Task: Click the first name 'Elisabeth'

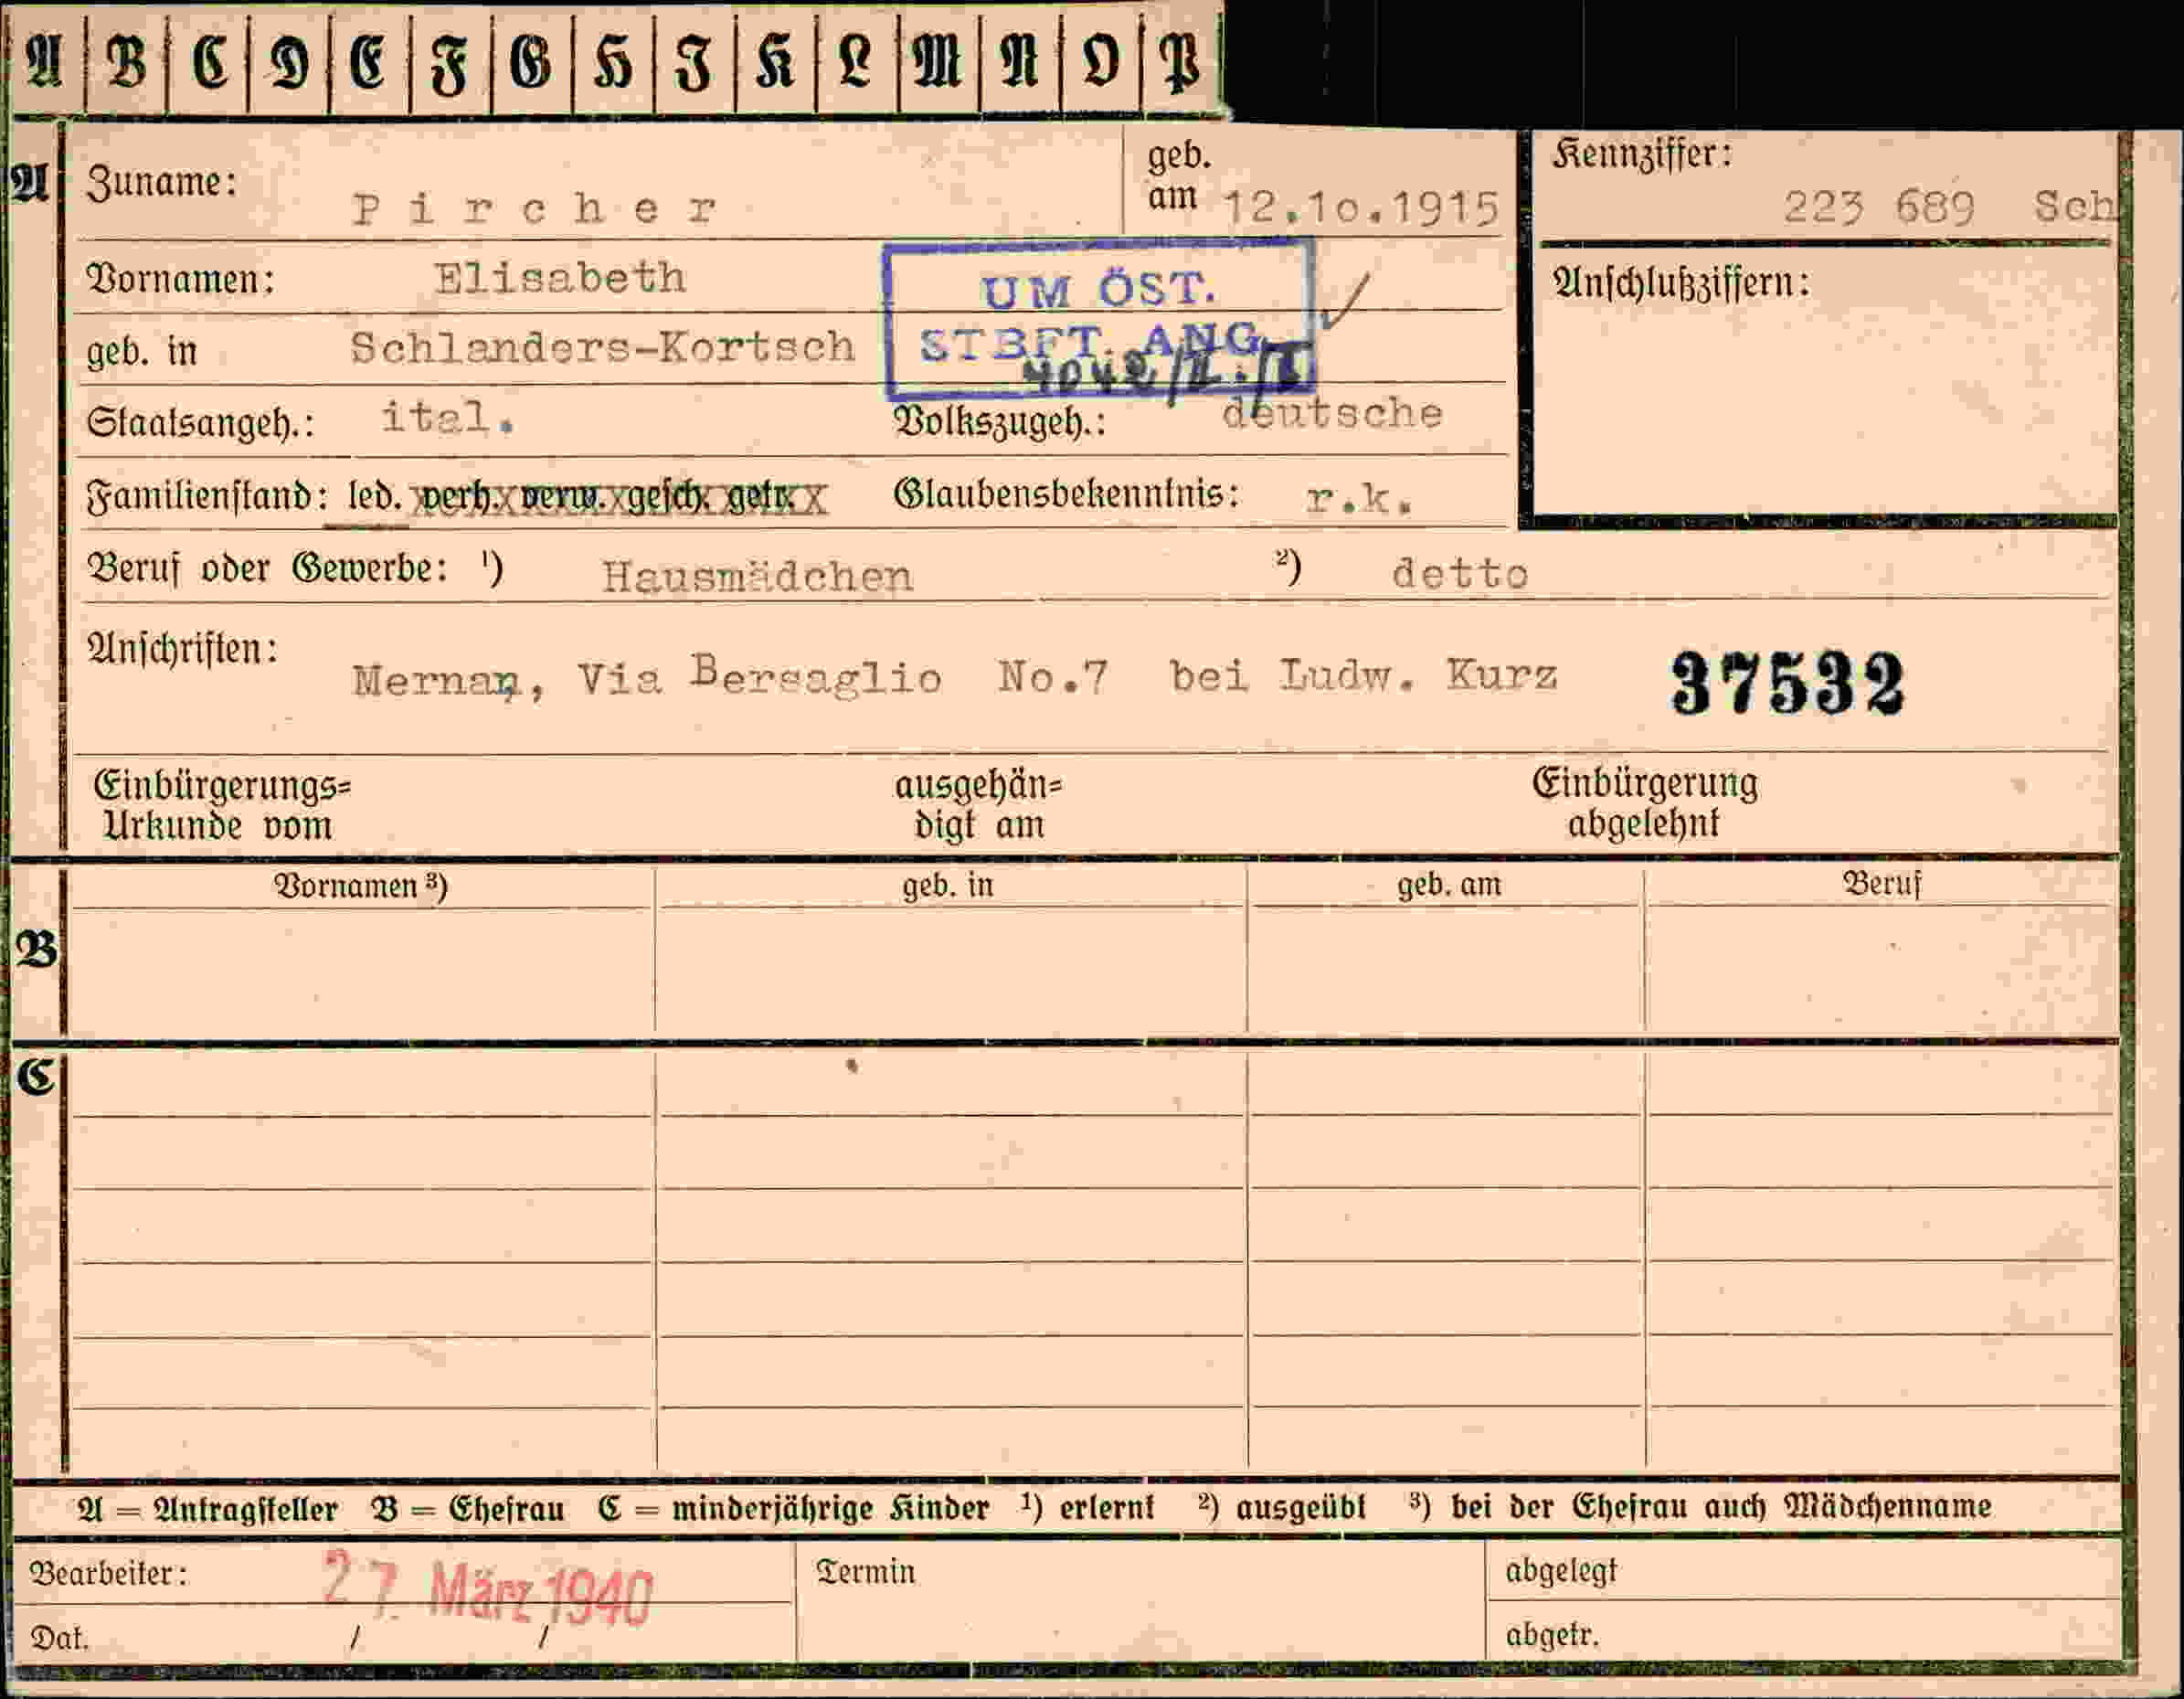Action: (560, 278)
